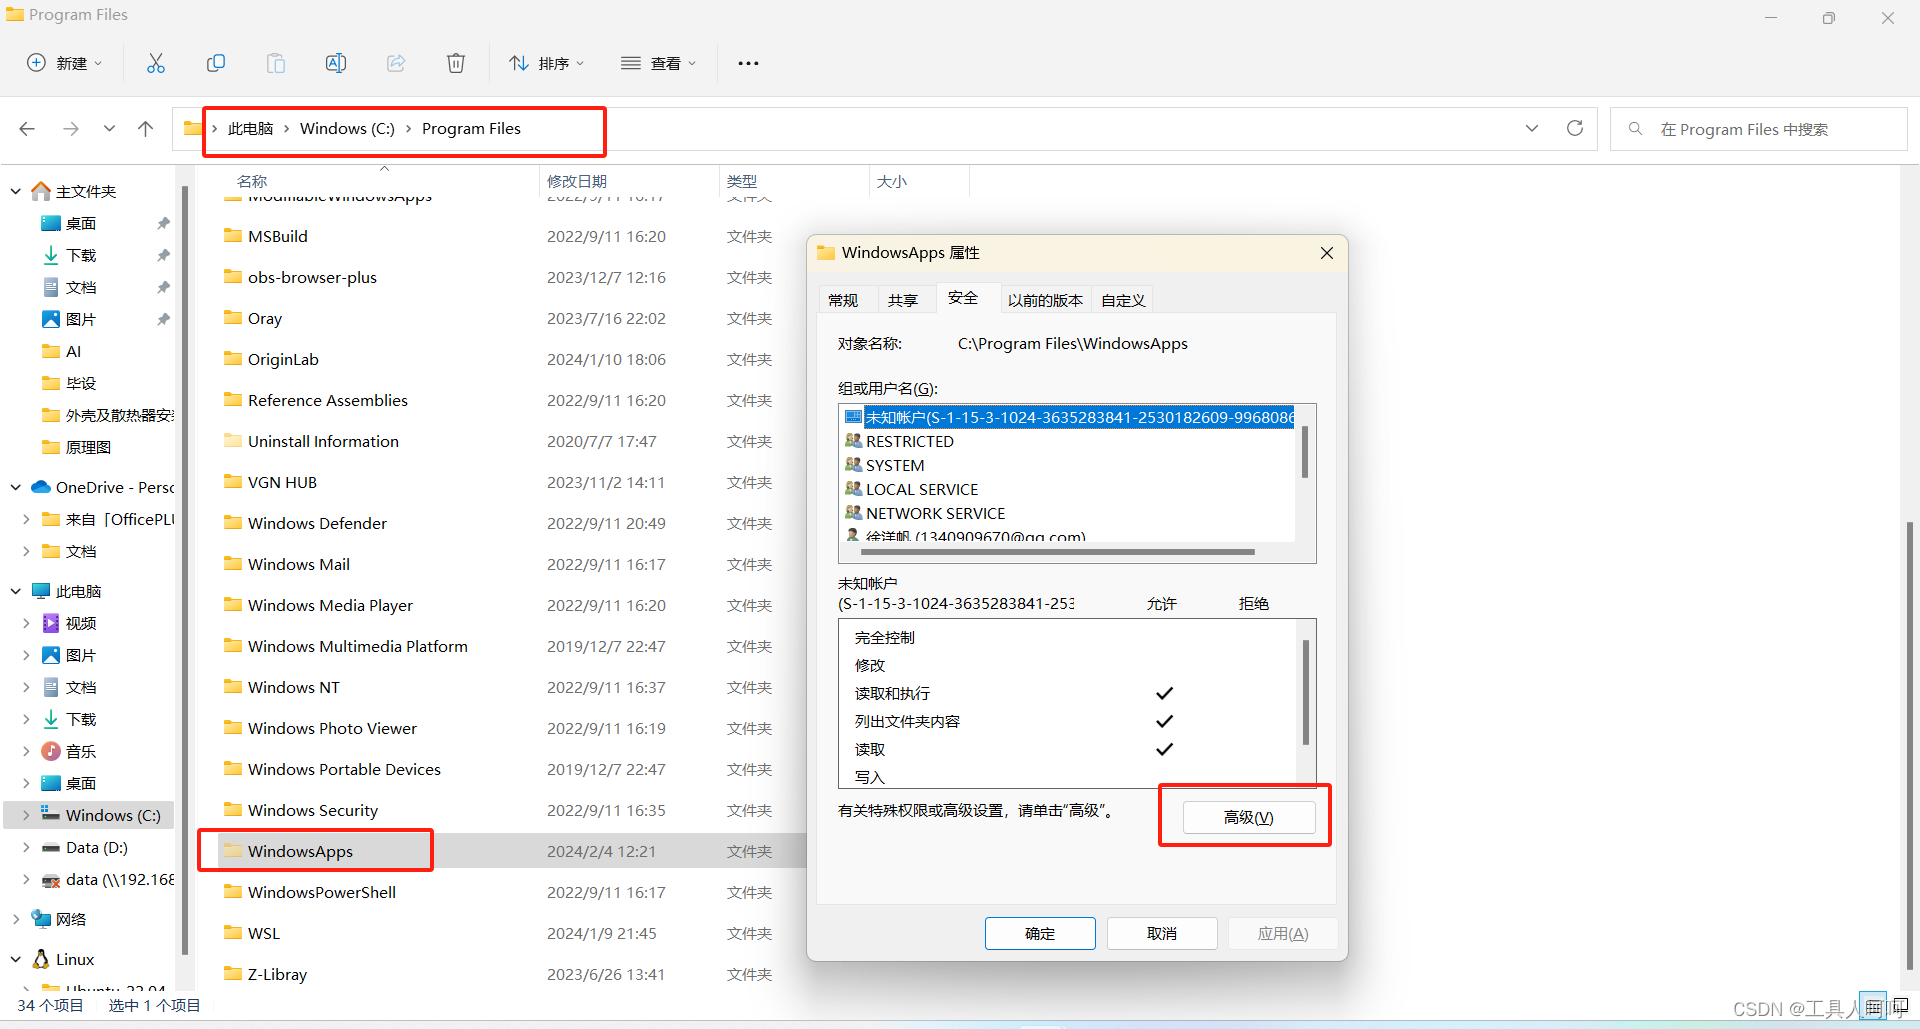Viewport: 1920px width, 1029px height.
Task: Expand address bar history dropdown
Action: [x=1532, y=128]
